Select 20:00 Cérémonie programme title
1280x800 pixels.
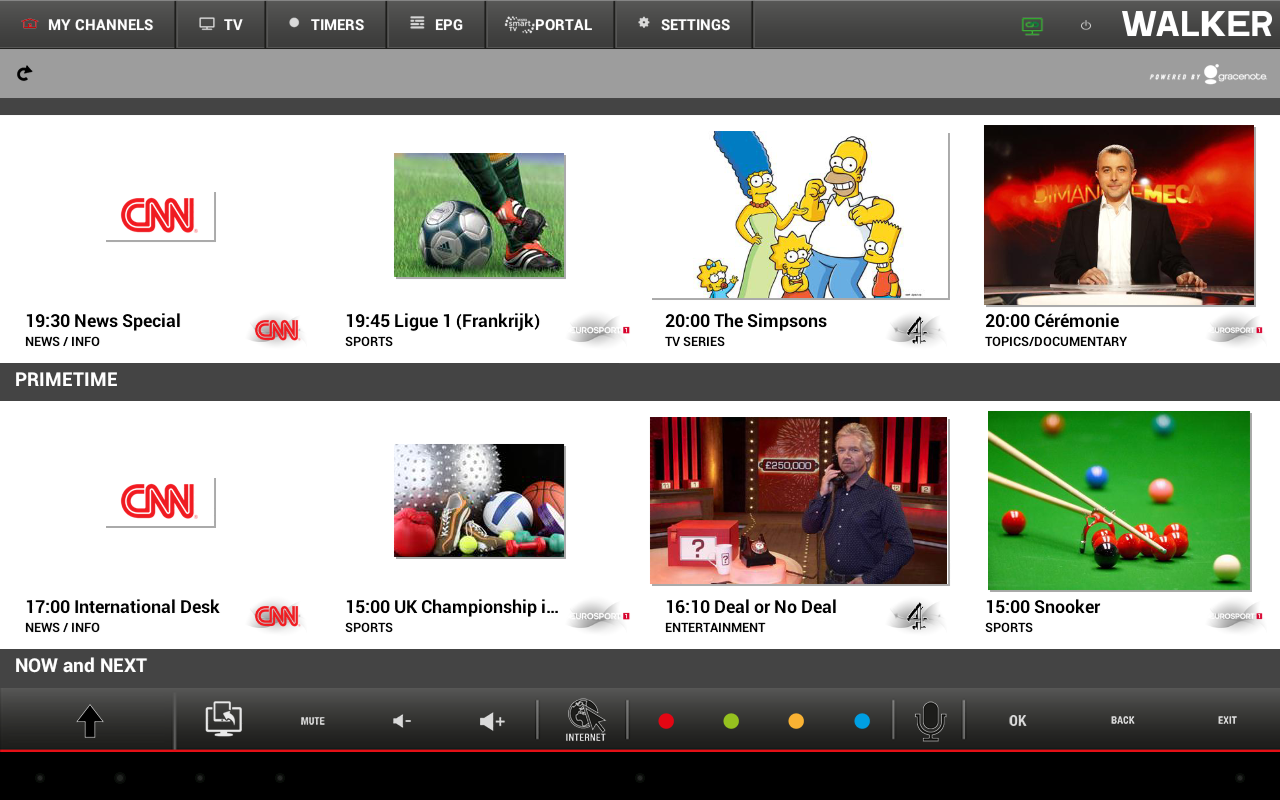[1052, 321]
